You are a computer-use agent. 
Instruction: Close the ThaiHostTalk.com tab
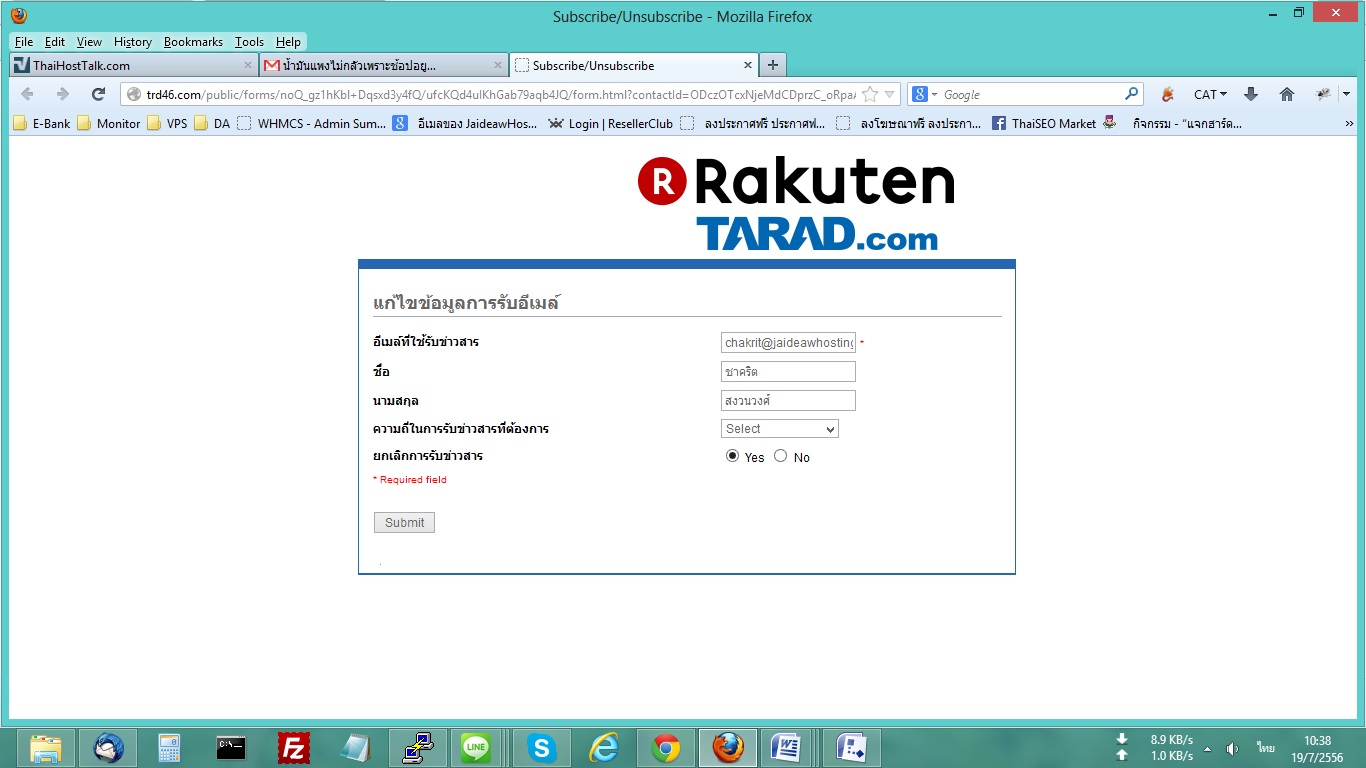coord(249,65)
